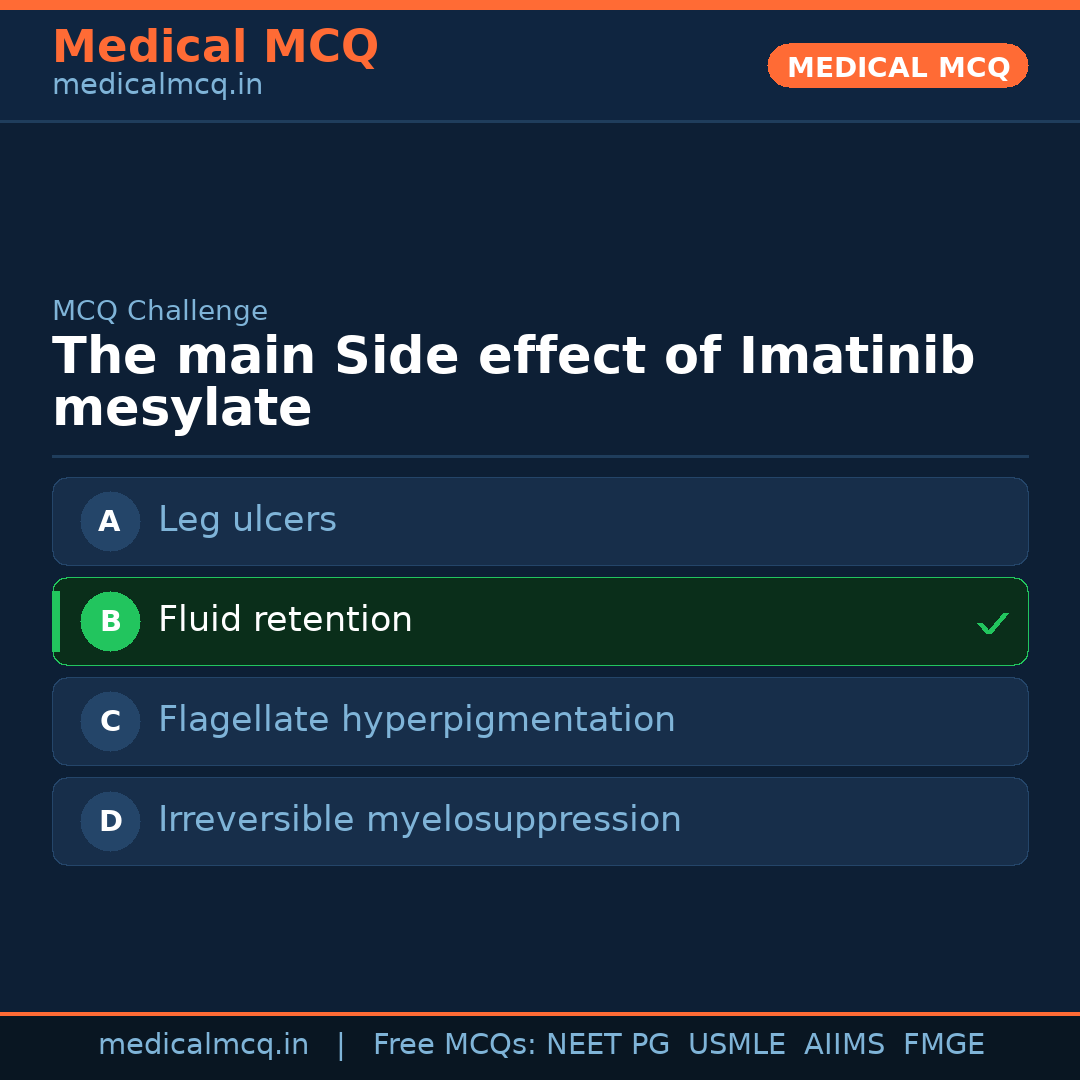The width and height of the screenshot is (1080, 1080).
Task: Select Irreversible myelosuppression answer
Action: pyautogui.click(x=419, y=820)
